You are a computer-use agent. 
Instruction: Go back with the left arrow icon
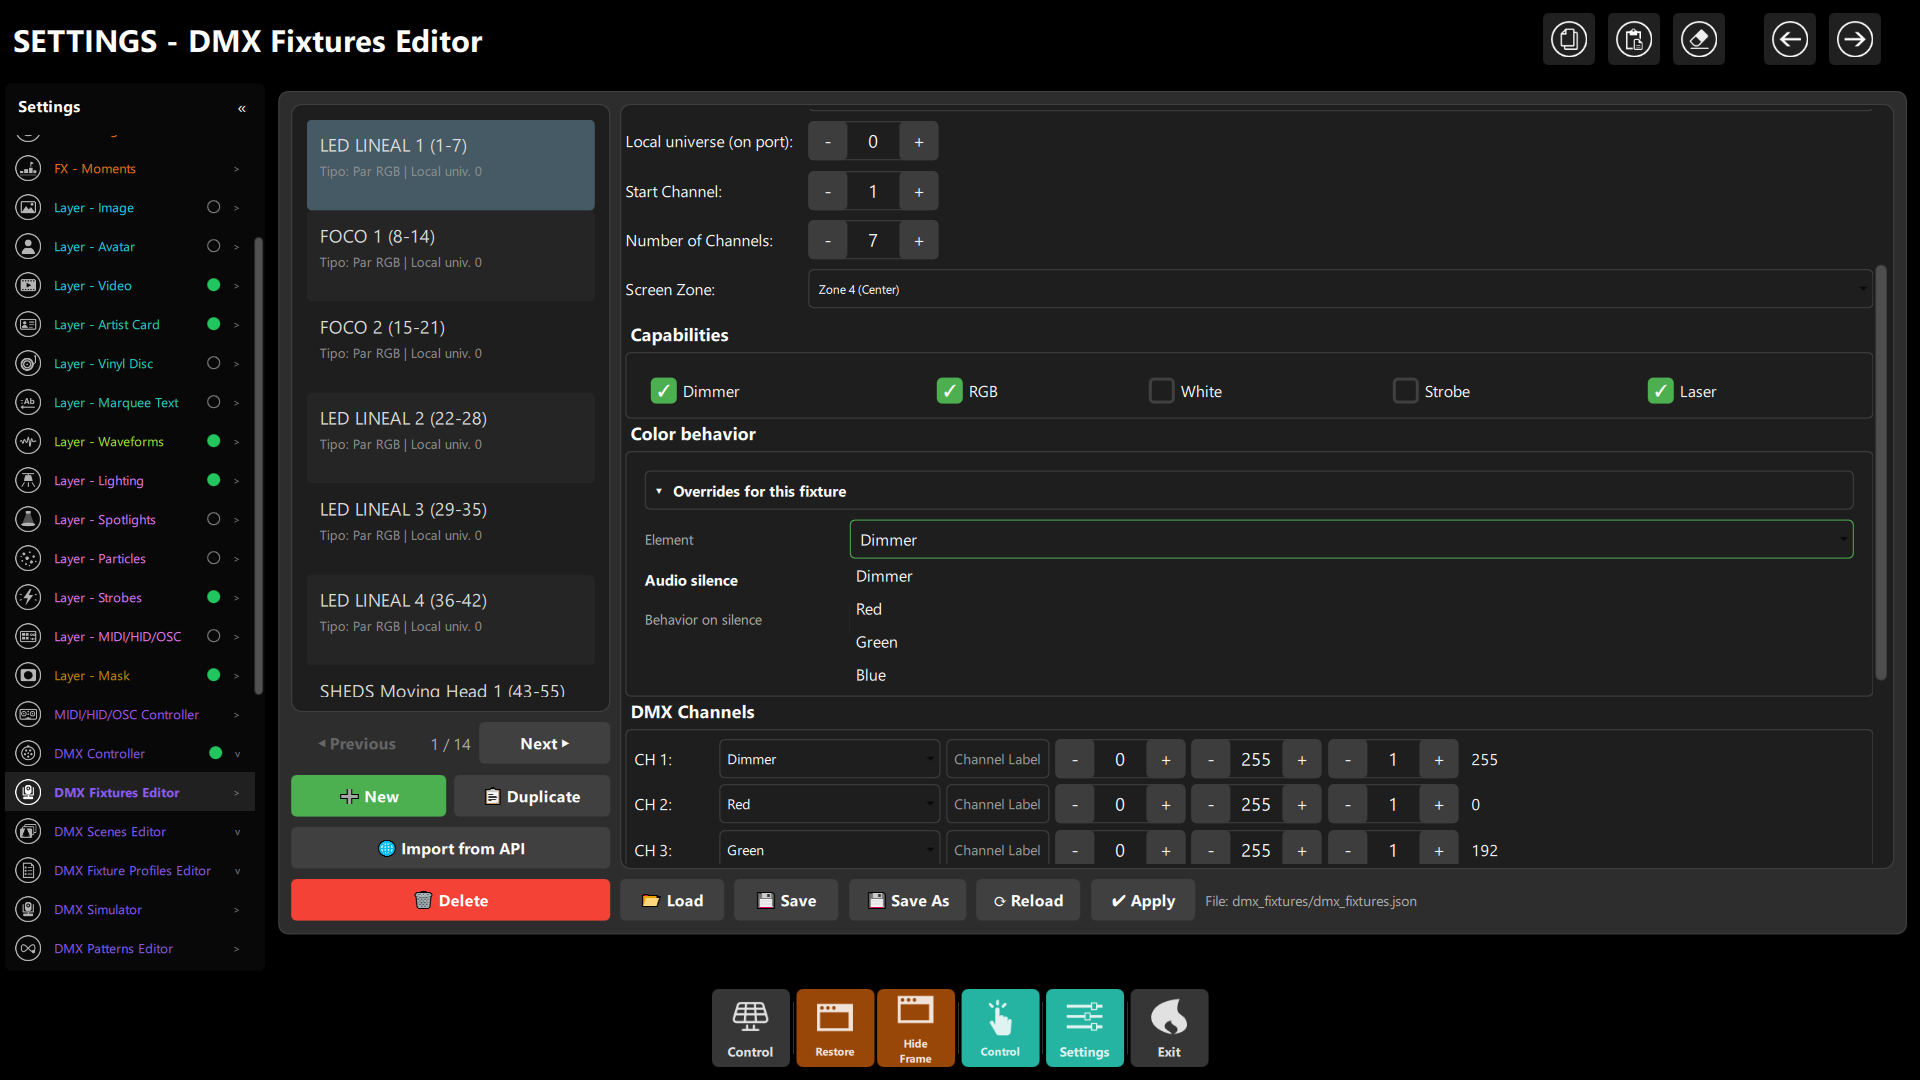point(1789,40)
